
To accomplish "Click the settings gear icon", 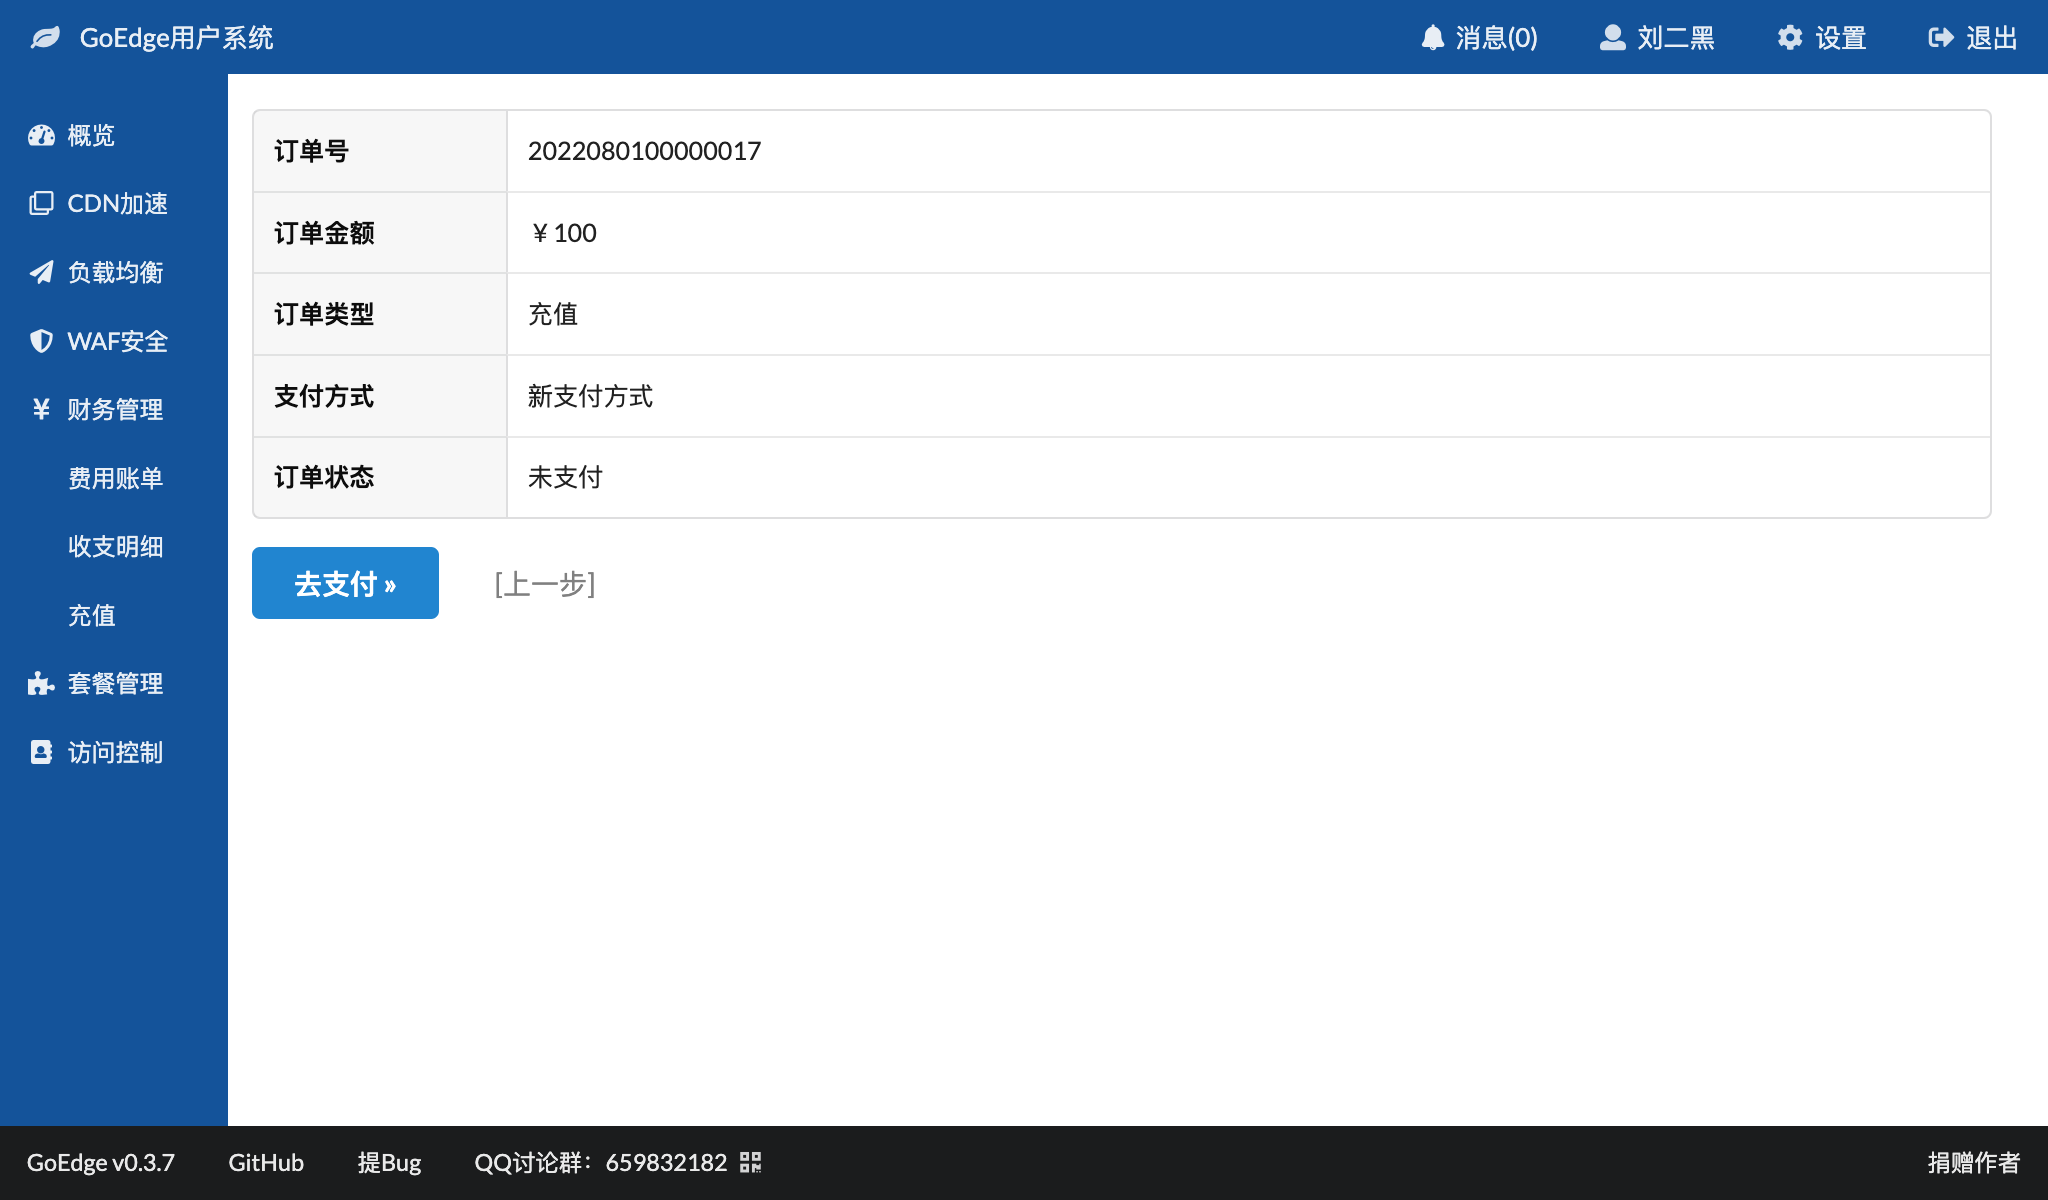I will click(1790, 38).
